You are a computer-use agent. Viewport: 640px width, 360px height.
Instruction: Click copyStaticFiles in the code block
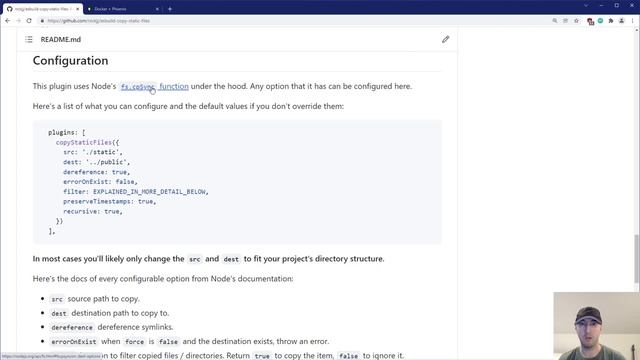tap(84, 142)
